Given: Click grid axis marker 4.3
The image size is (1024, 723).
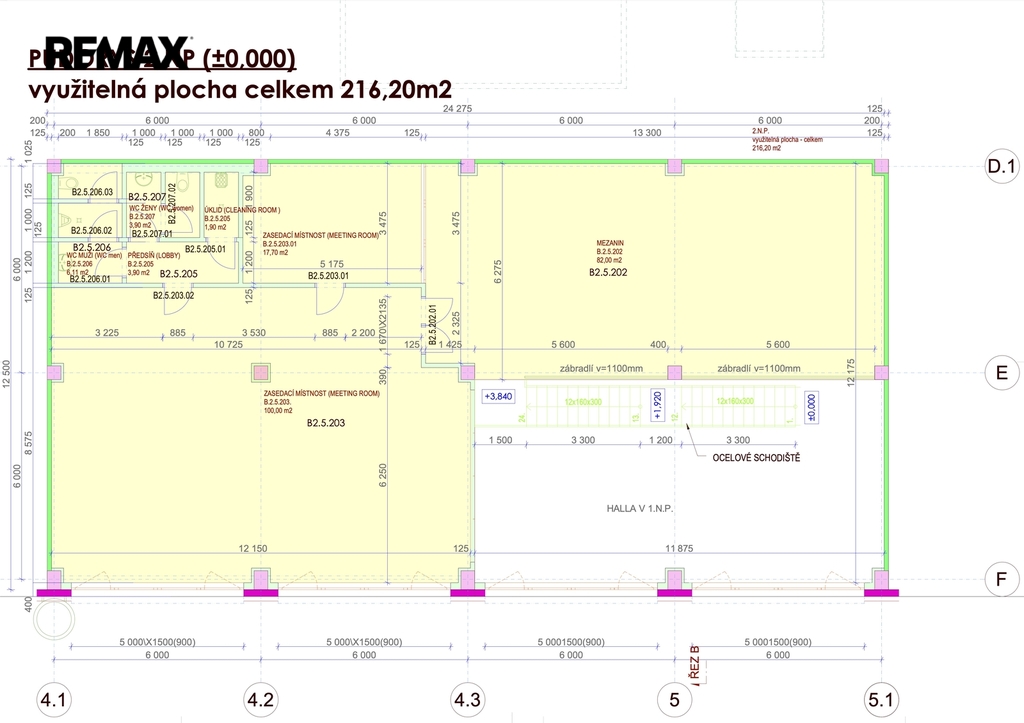Looking at the screenshot, I should pyautogui.click(x=467, y=700).
